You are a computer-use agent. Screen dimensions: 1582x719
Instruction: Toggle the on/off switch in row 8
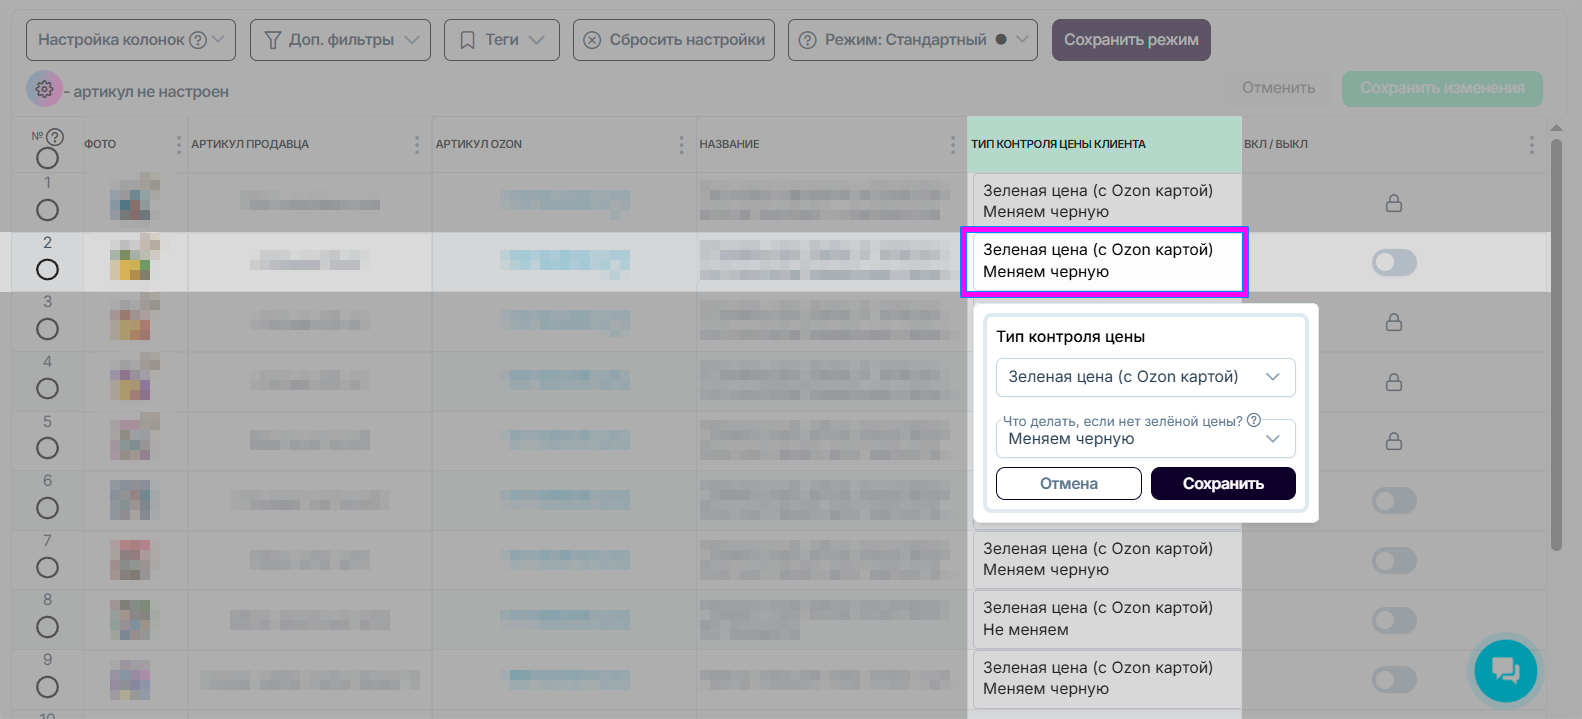[x=1394, y=620]
